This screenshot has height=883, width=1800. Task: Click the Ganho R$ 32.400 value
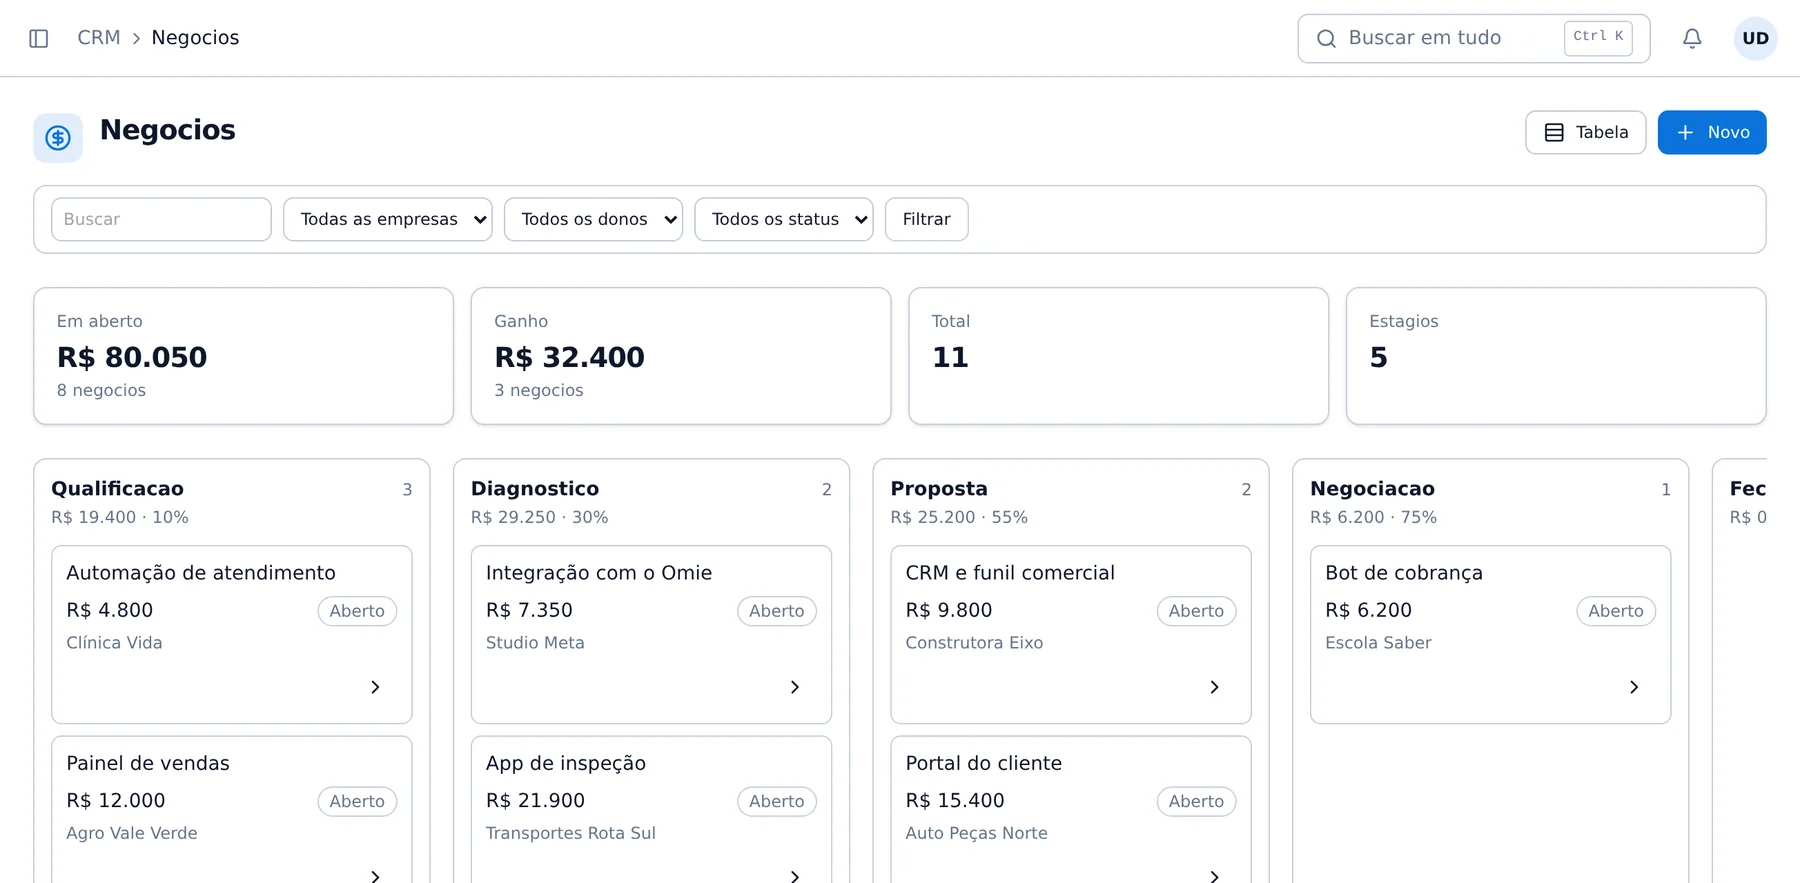click(x=569, y=357)
